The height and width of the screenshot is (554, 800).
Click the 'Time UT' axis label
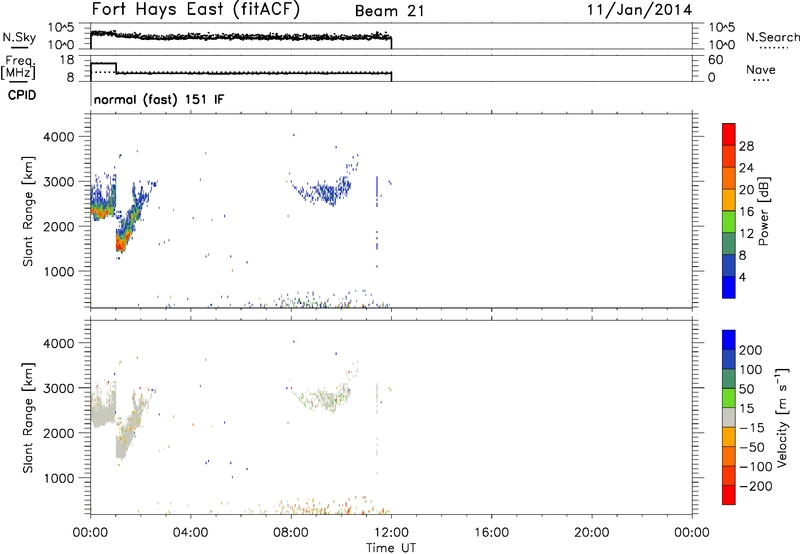tap(391, 548)
